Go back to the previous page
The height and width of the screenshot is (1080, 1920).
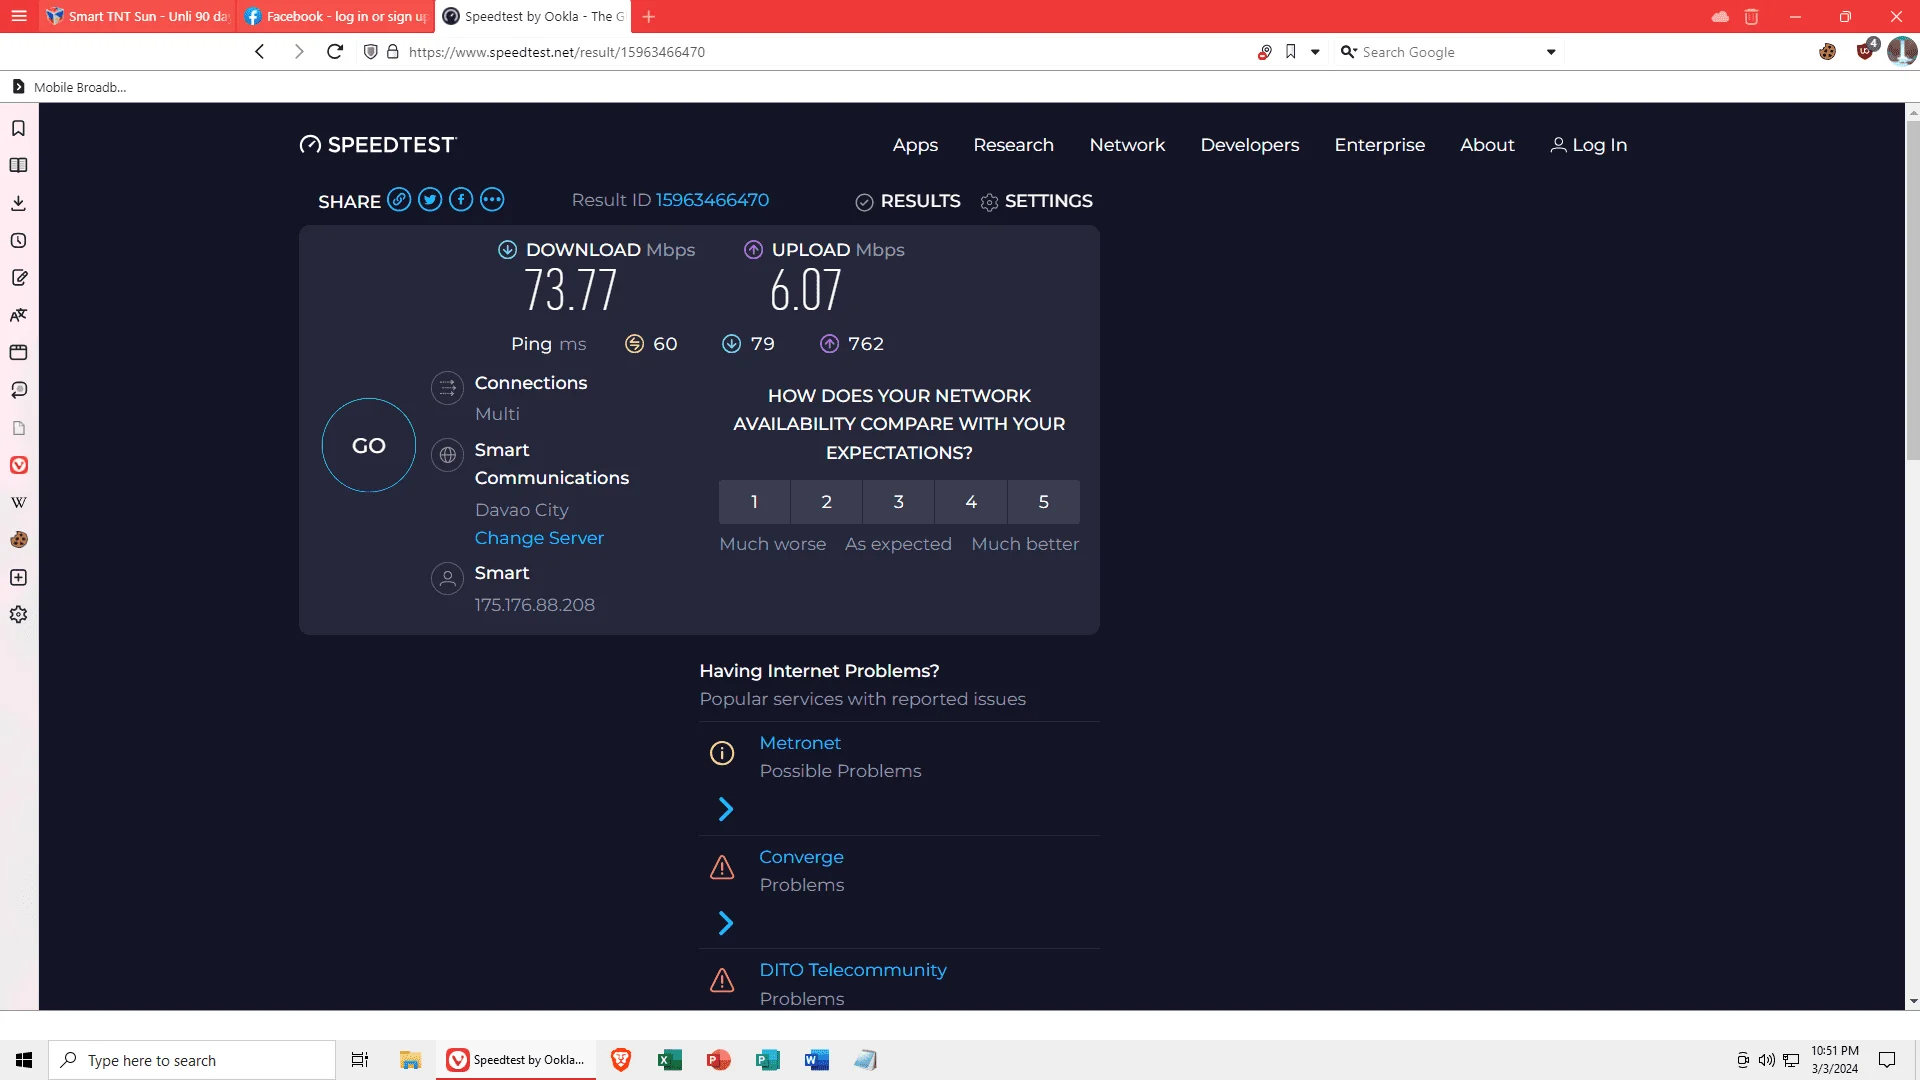[260, 52]
